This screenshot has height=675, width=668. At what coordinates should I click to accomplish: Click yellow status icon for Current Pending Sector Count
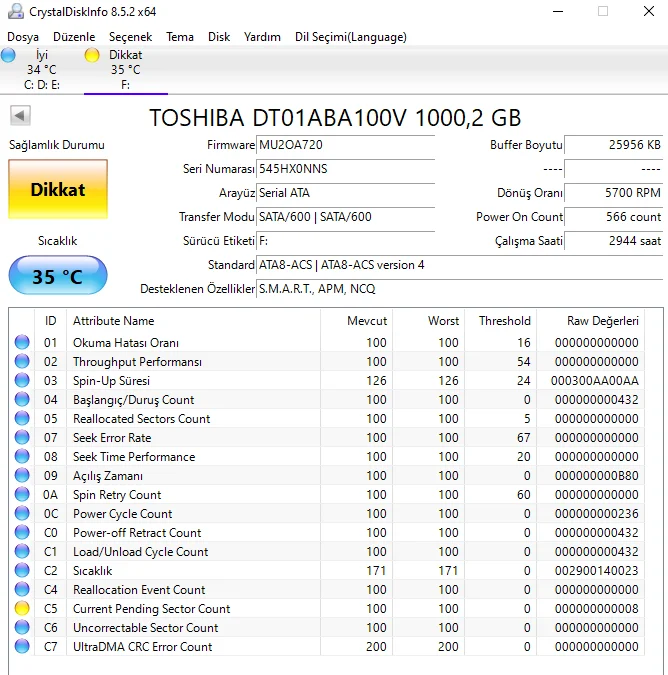(x=22, y=609)
